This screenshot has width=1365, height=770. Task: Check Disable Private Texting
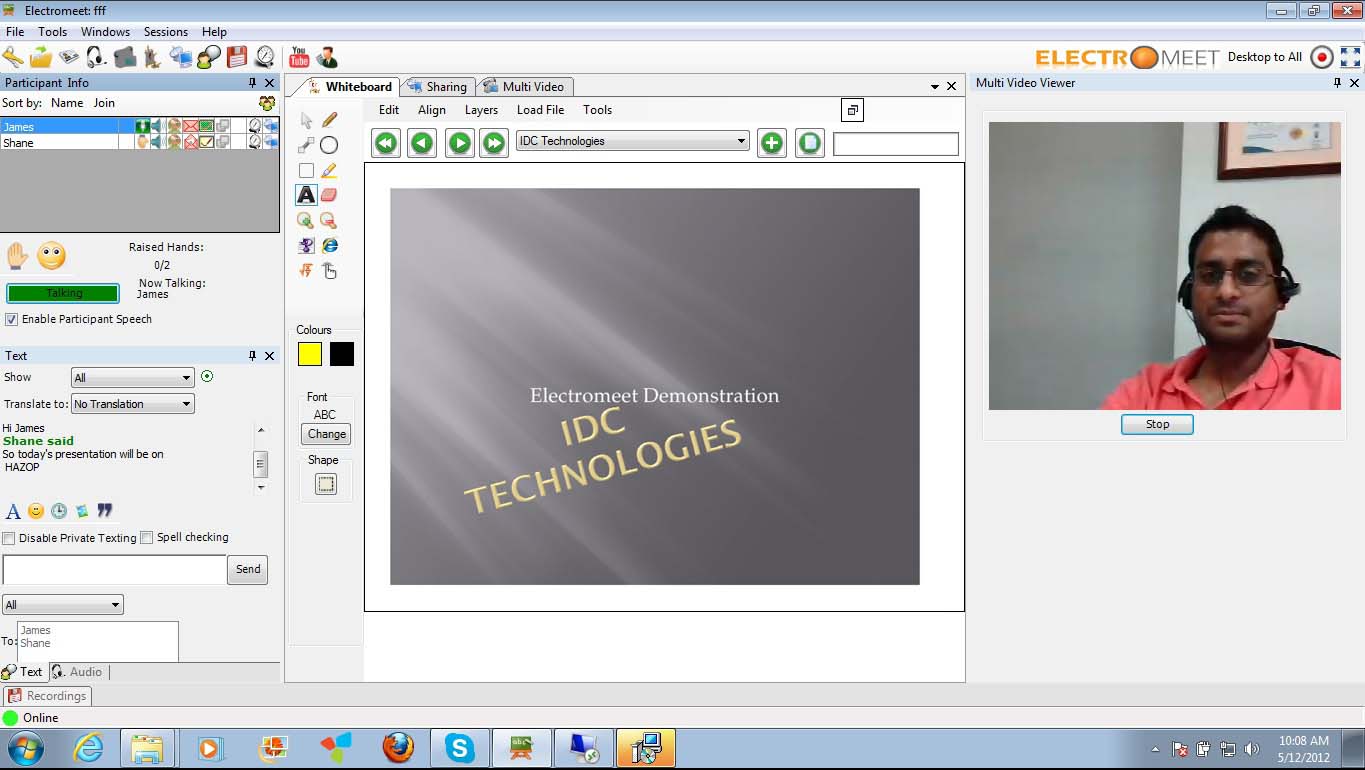[x=9, y=538]
